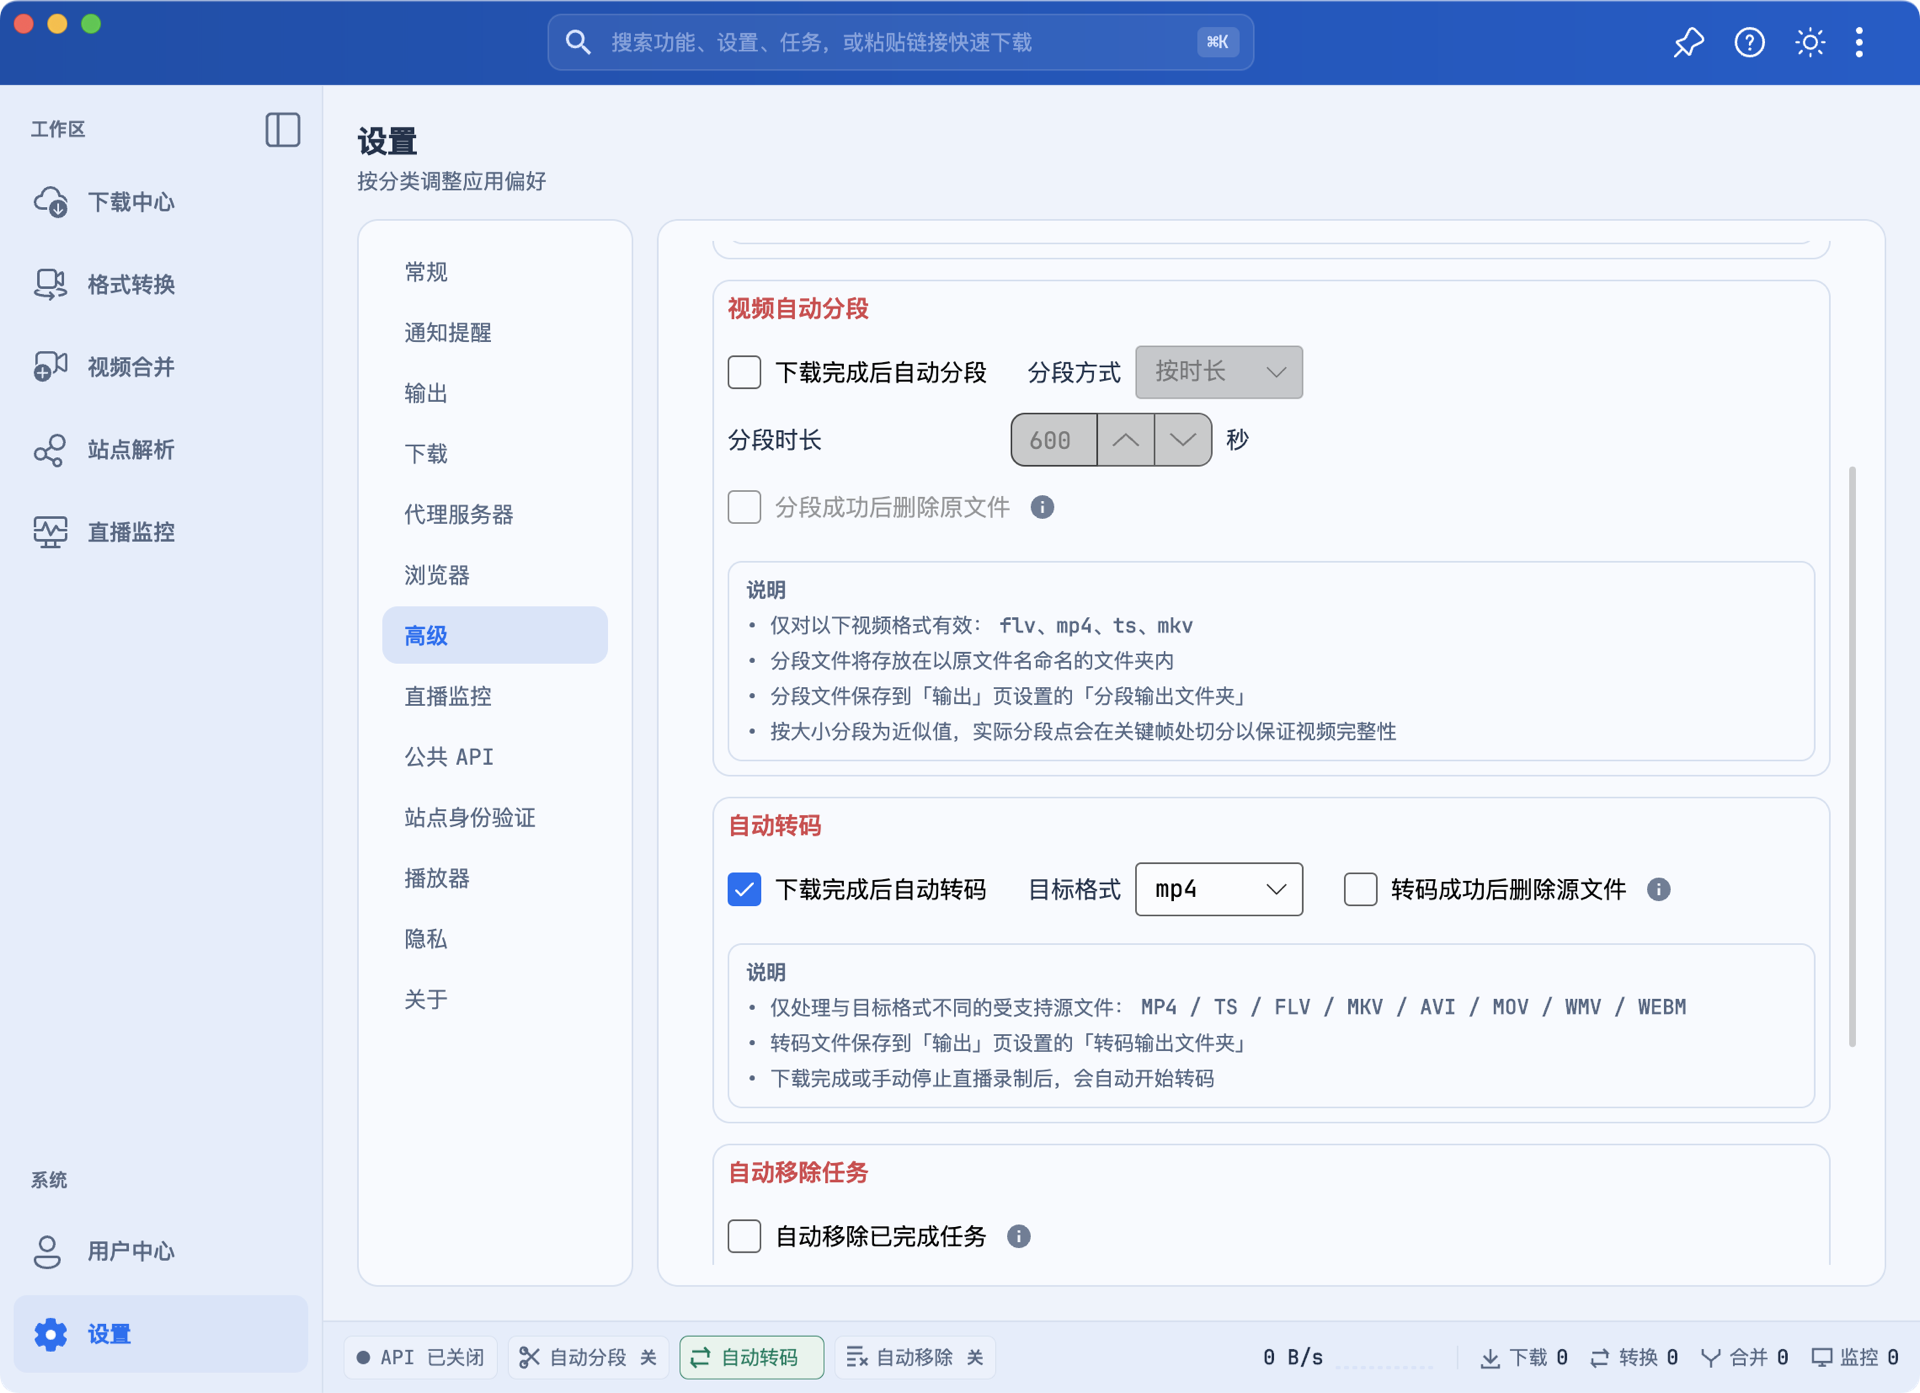Click info icon beside 分段成功后删除原文件
Viewport: 1920px width, 1393px height.
pos(1042,507)
